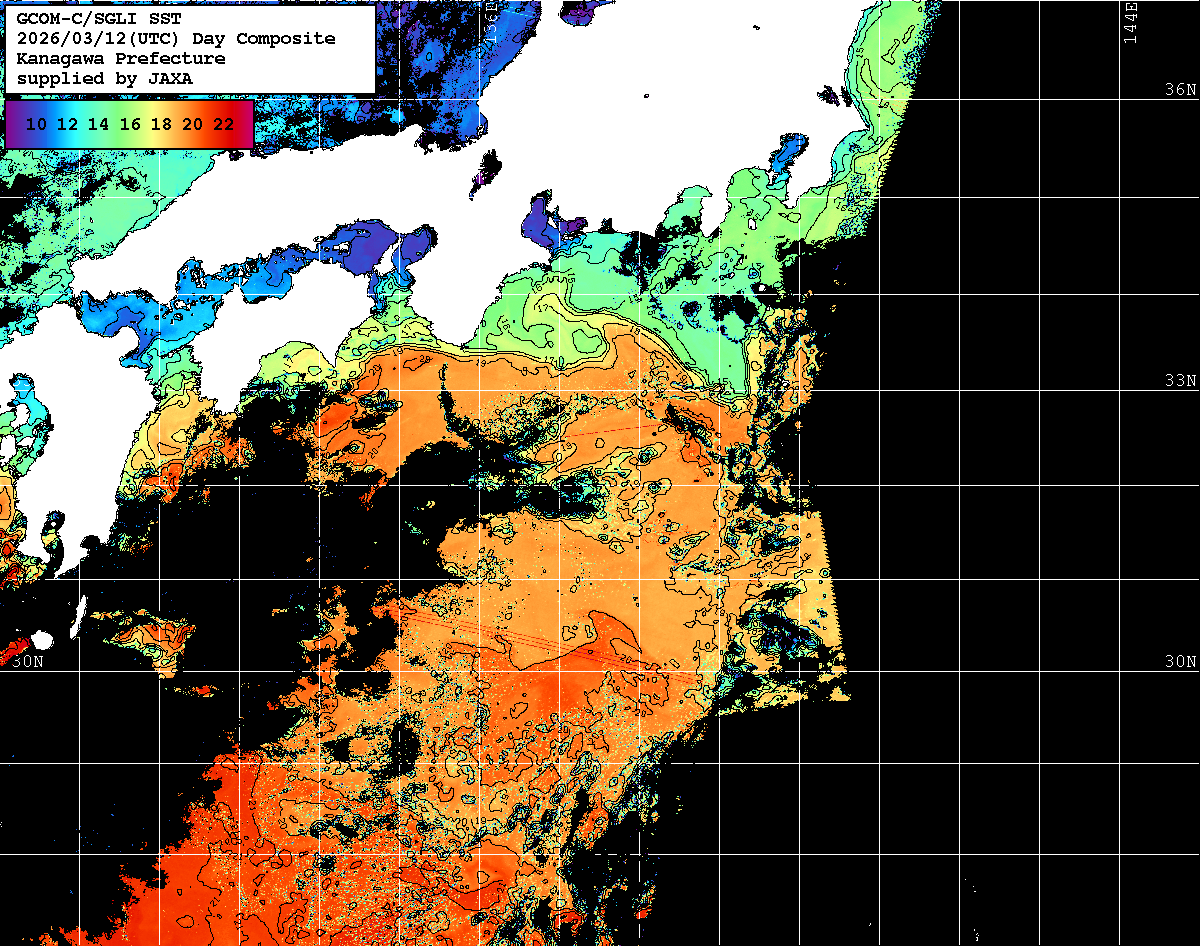The width and height of the screenshot is (1200, 946).
Task: Pick the 12 degree value on the legend
Action: (67, 124)
